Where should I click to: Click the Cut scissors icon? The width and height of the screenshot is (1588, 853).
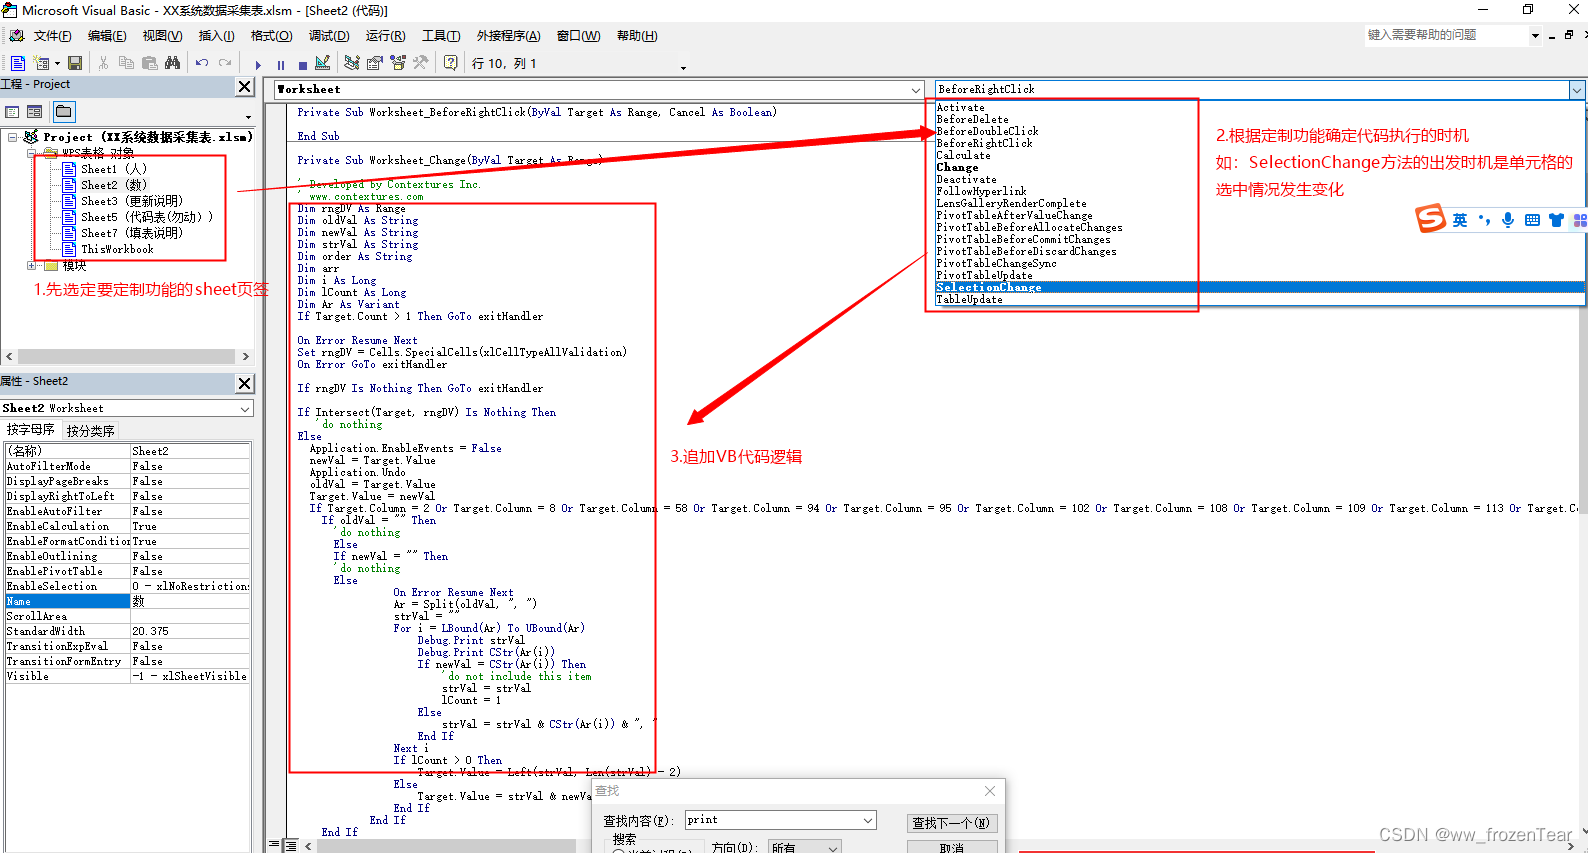pyautogui.click(x=103, y=63)
